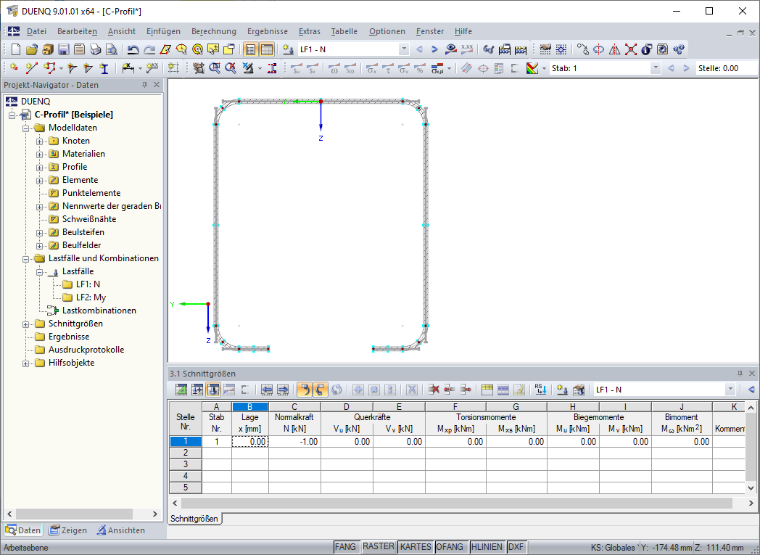760x555 pixels.
Task: Open the print icon in the main toolbar
Action: [x=95, y=49]
